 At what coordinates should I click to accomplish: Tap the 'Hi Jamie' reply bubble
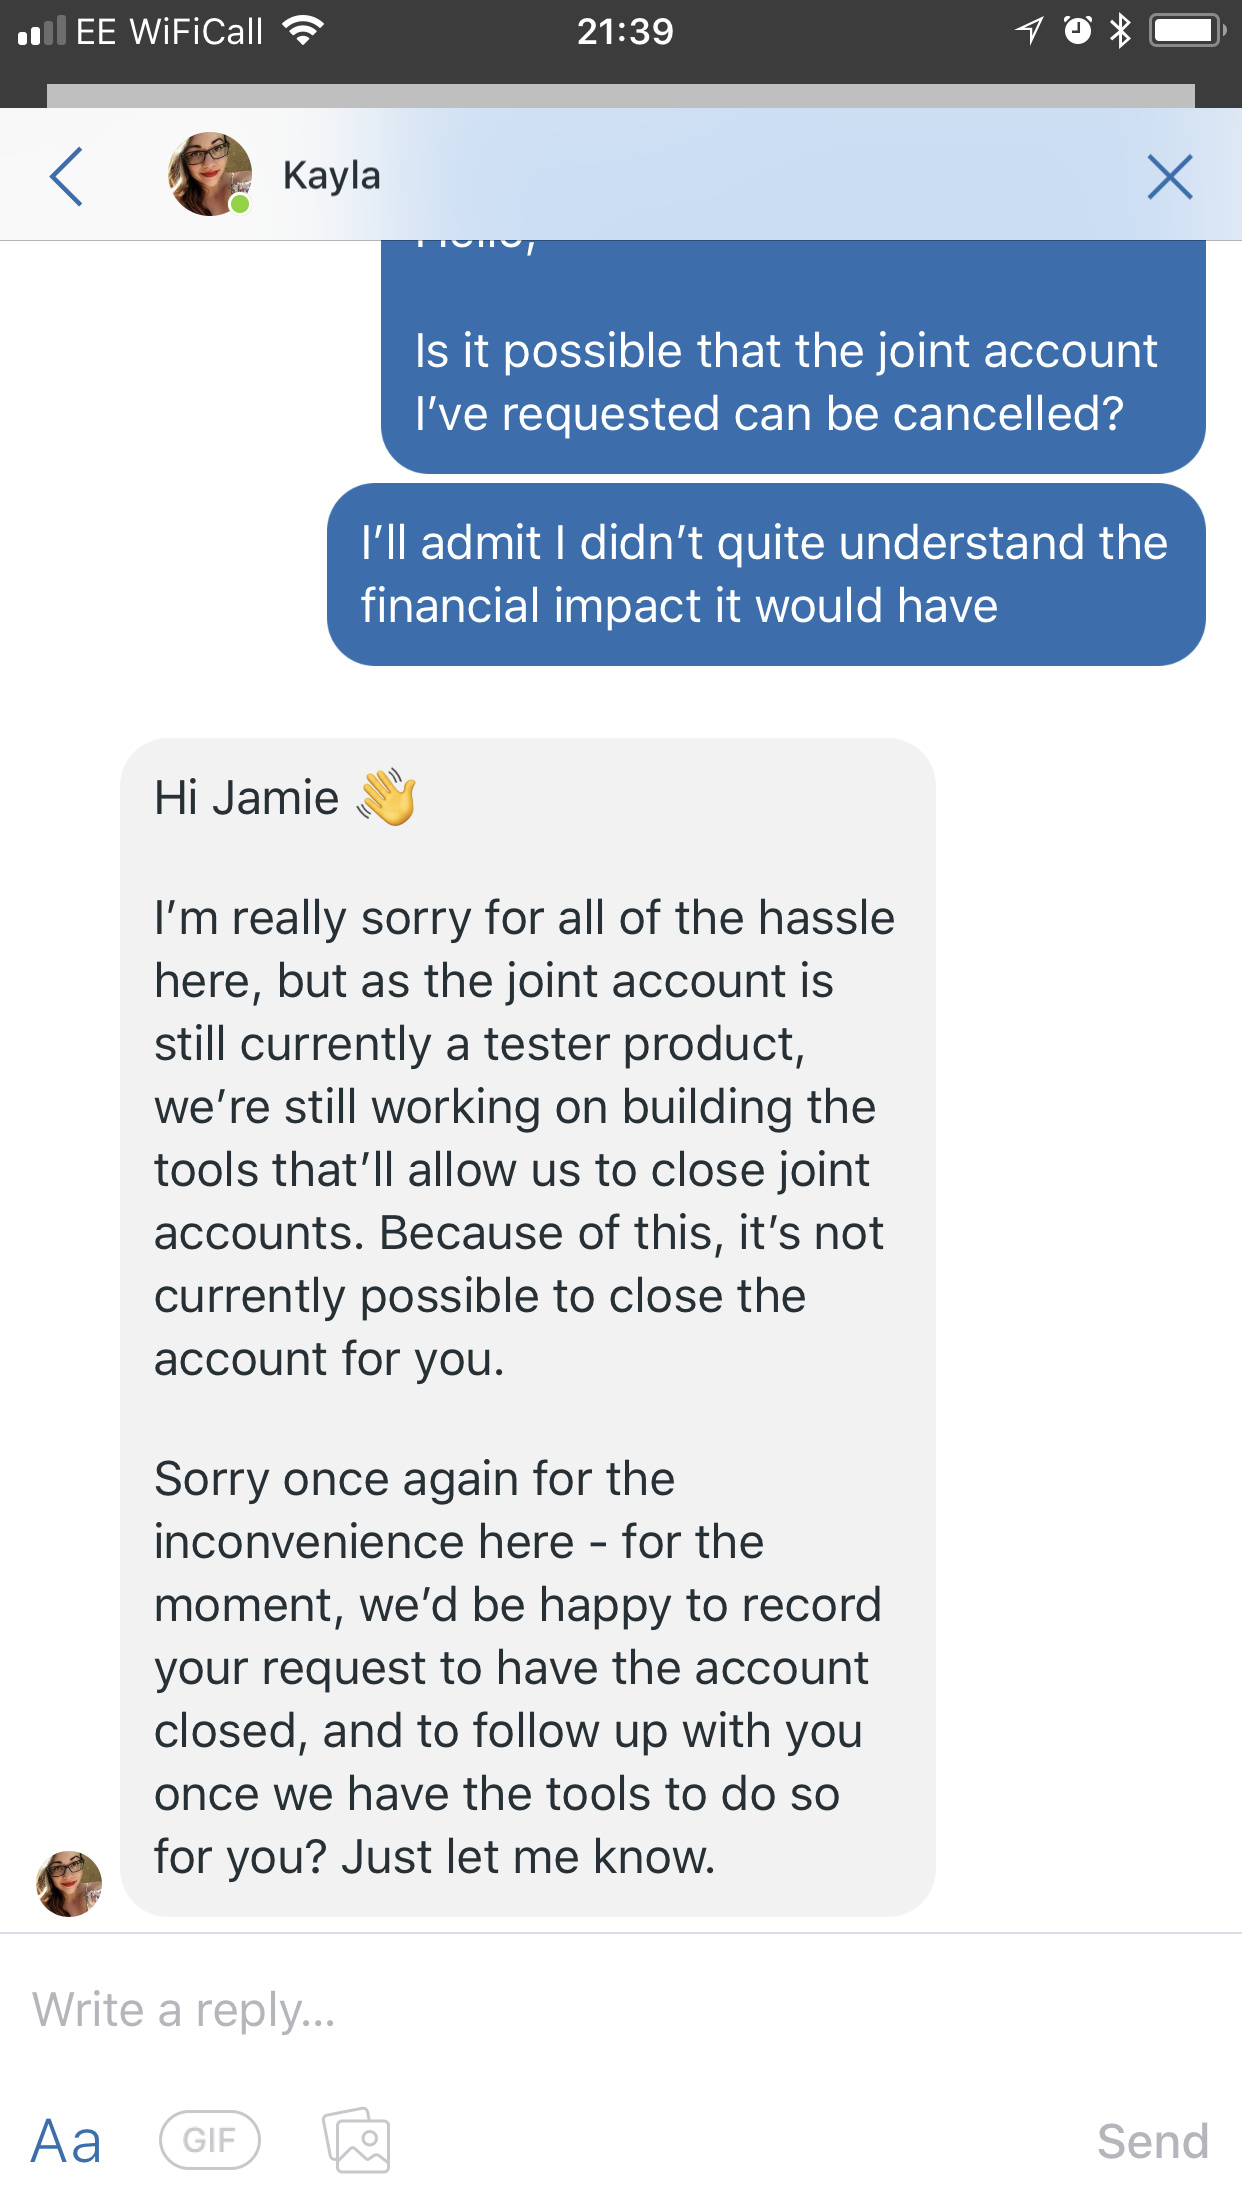[527, 1326]
